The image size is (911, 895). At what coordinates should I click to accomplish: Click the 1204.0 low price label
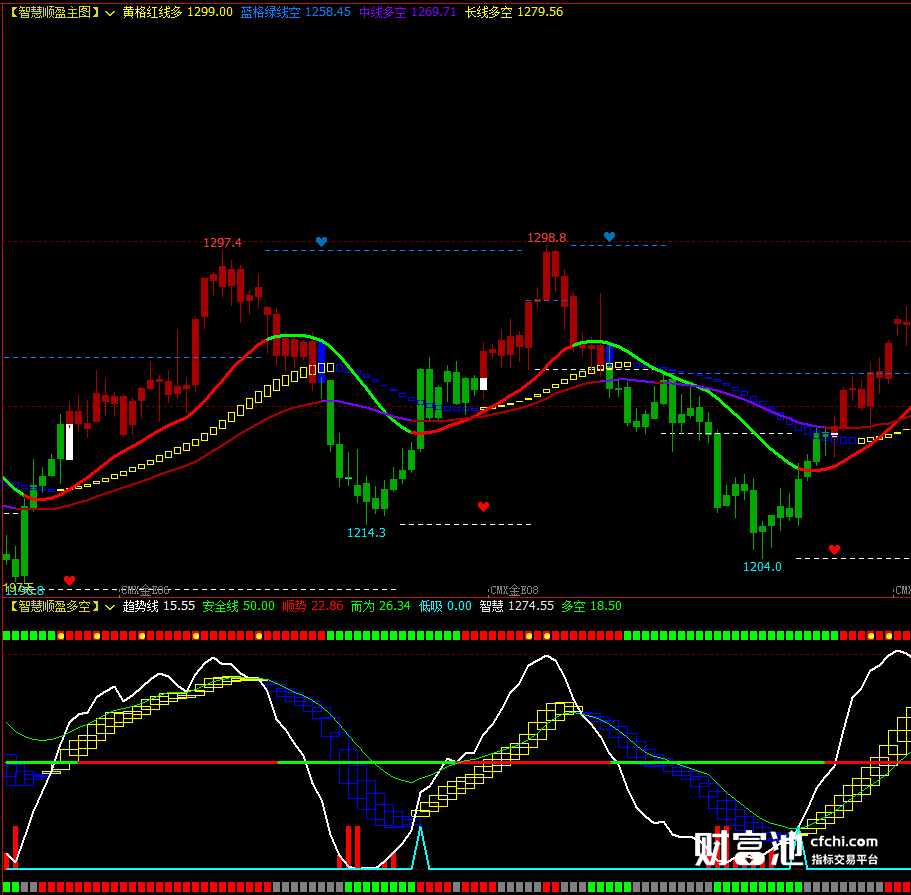pyautogui.click(x=762, y=567)
